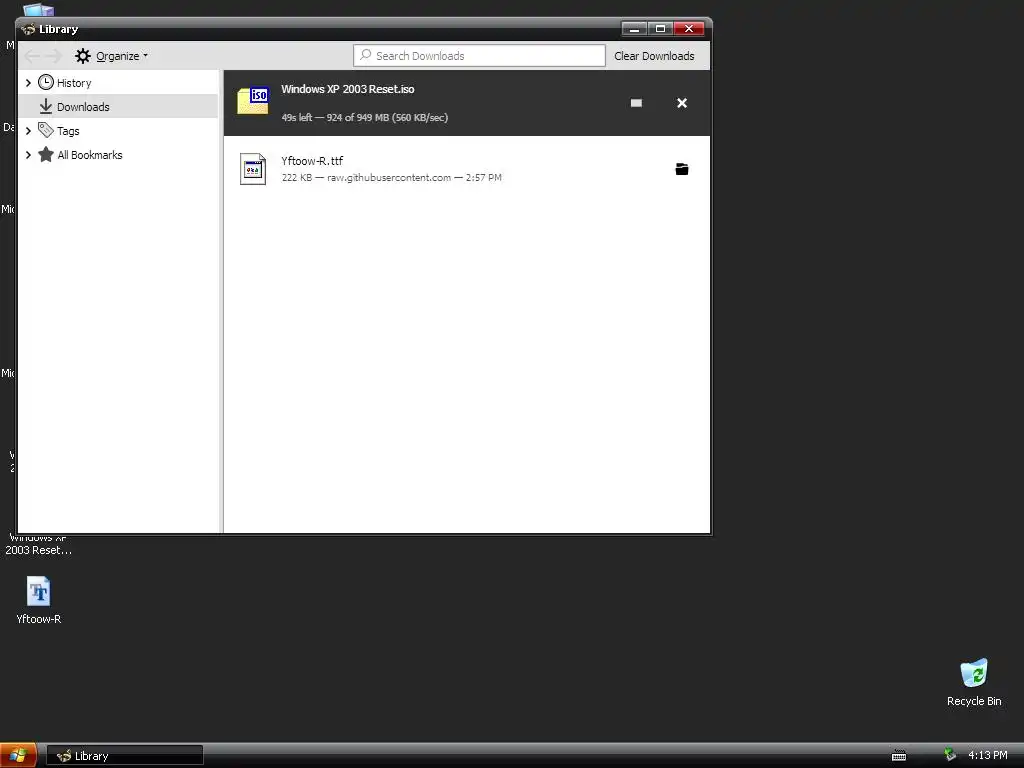Click the network tray icon beside the clock
Image resolution: width=1024 pixels, height=768 pixels.
[x=950, y=755]
